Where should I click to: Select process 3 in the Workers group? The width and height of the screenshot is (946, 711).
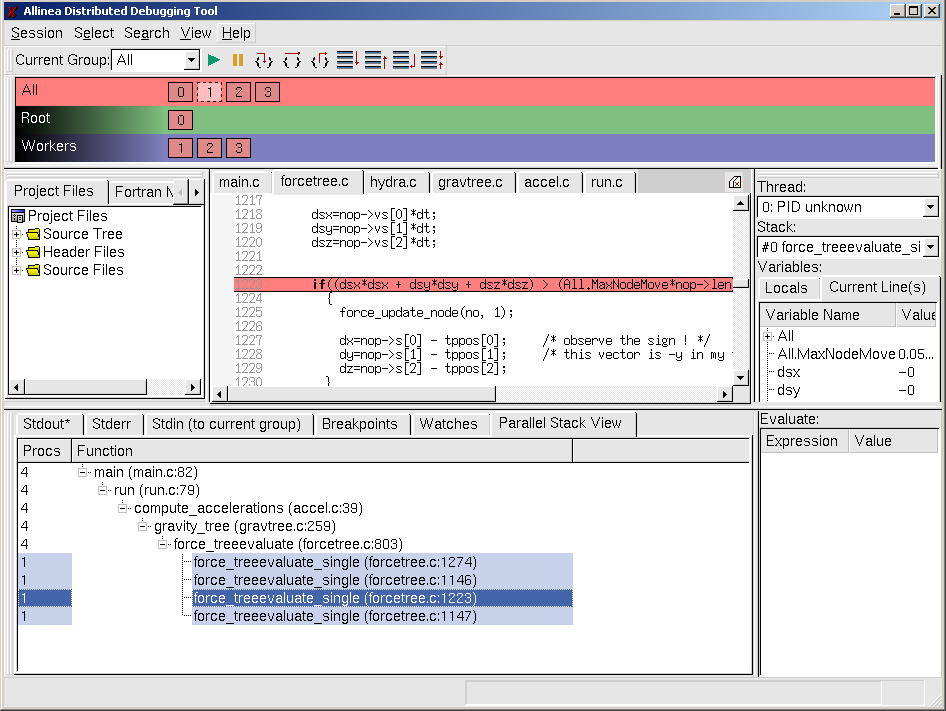tap(238, 148)
